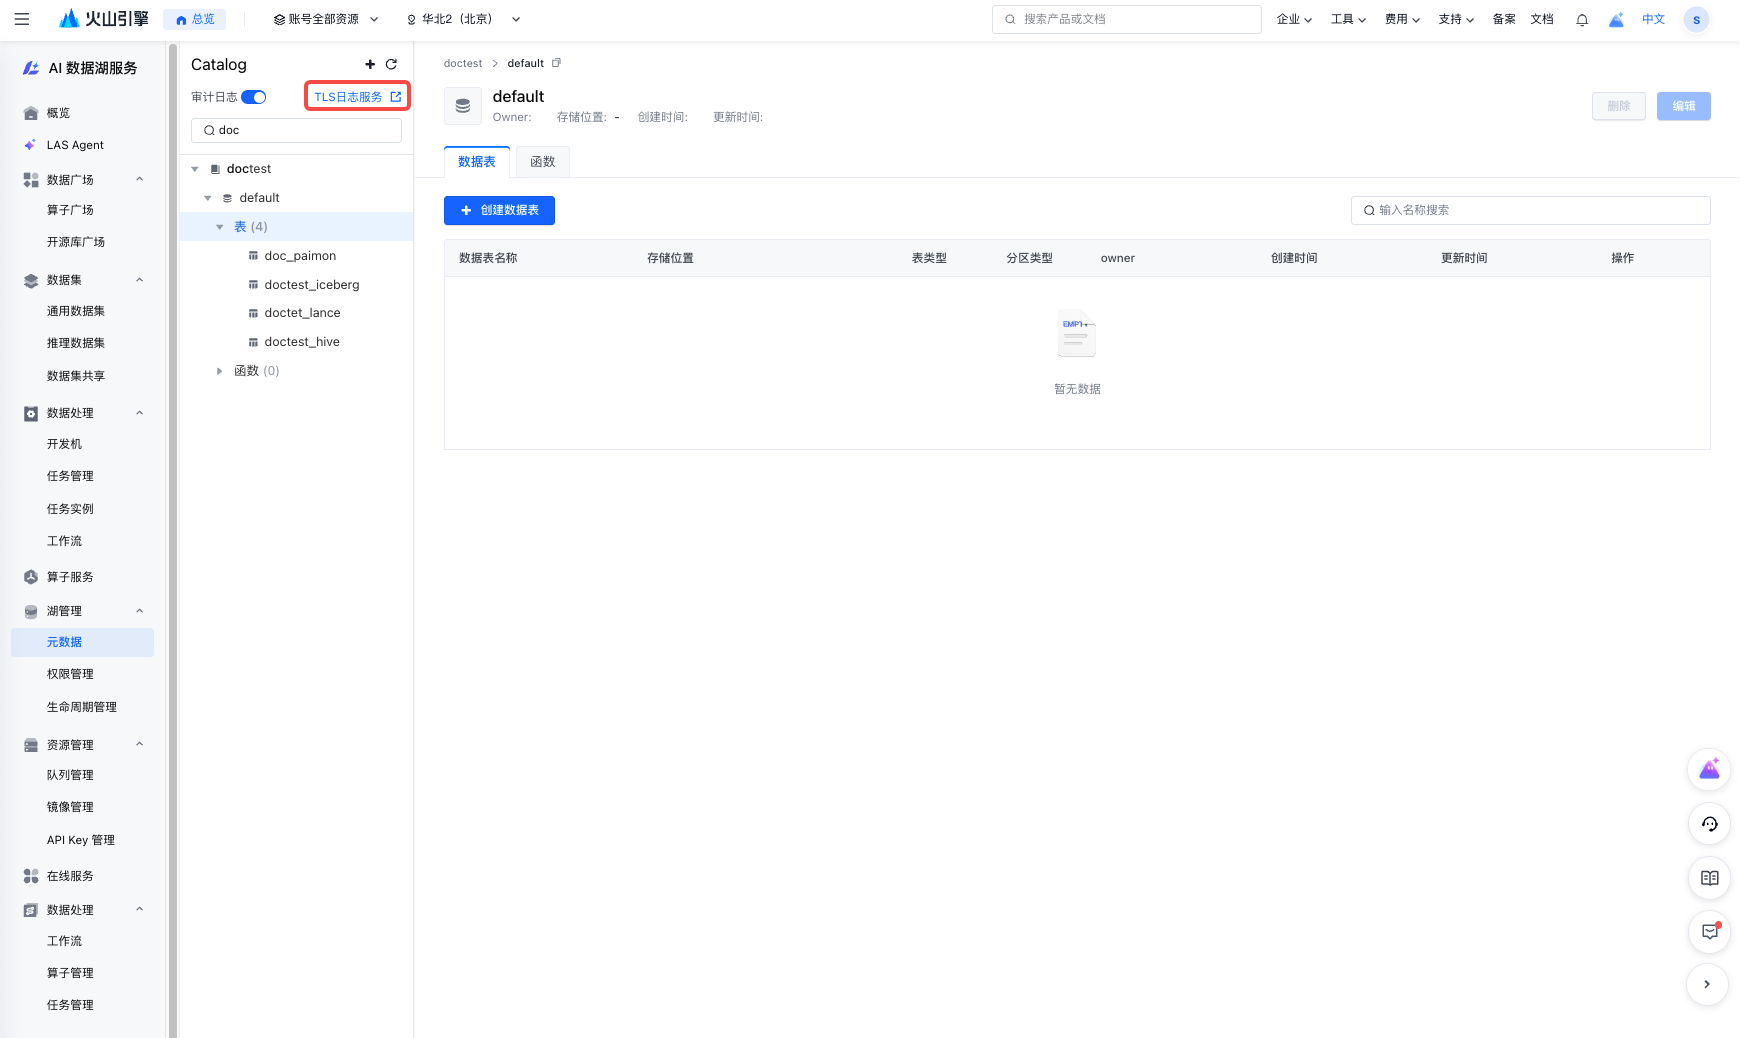Open the user avatar menu
Image resolution: width=1740 pixels, height=1038 pixels.
tap(1696, 19)
